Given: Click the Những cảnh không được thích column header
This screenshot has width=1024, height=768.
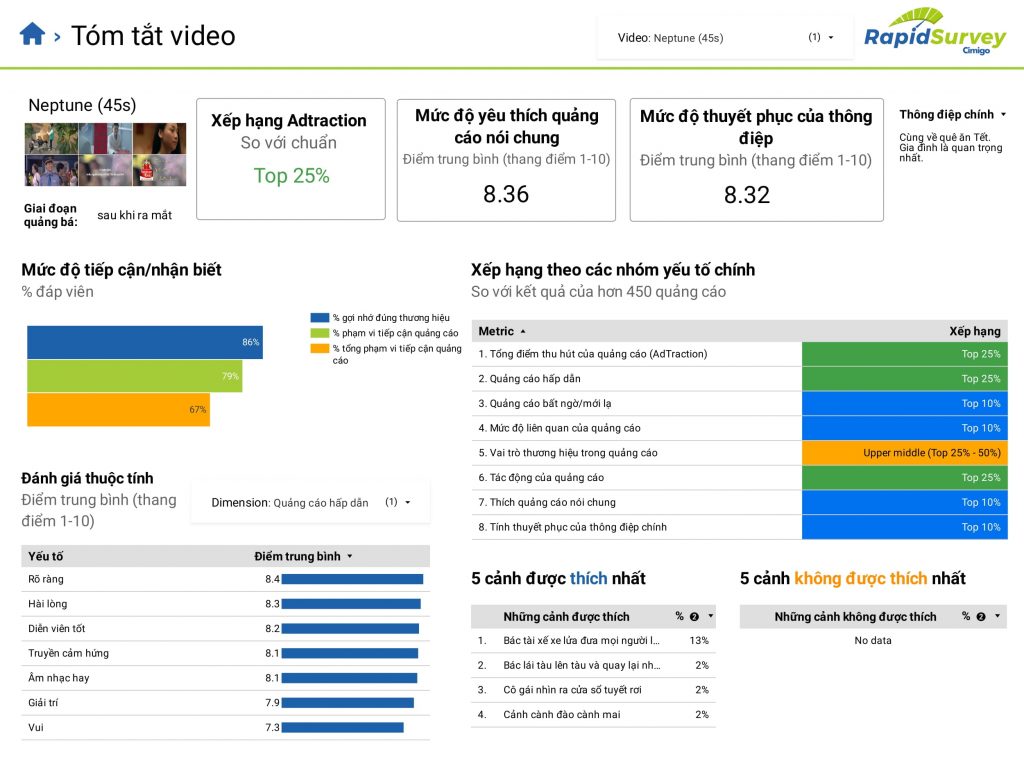Looking at the screenshot, I should pyautogui.click(x=855, y=616).
